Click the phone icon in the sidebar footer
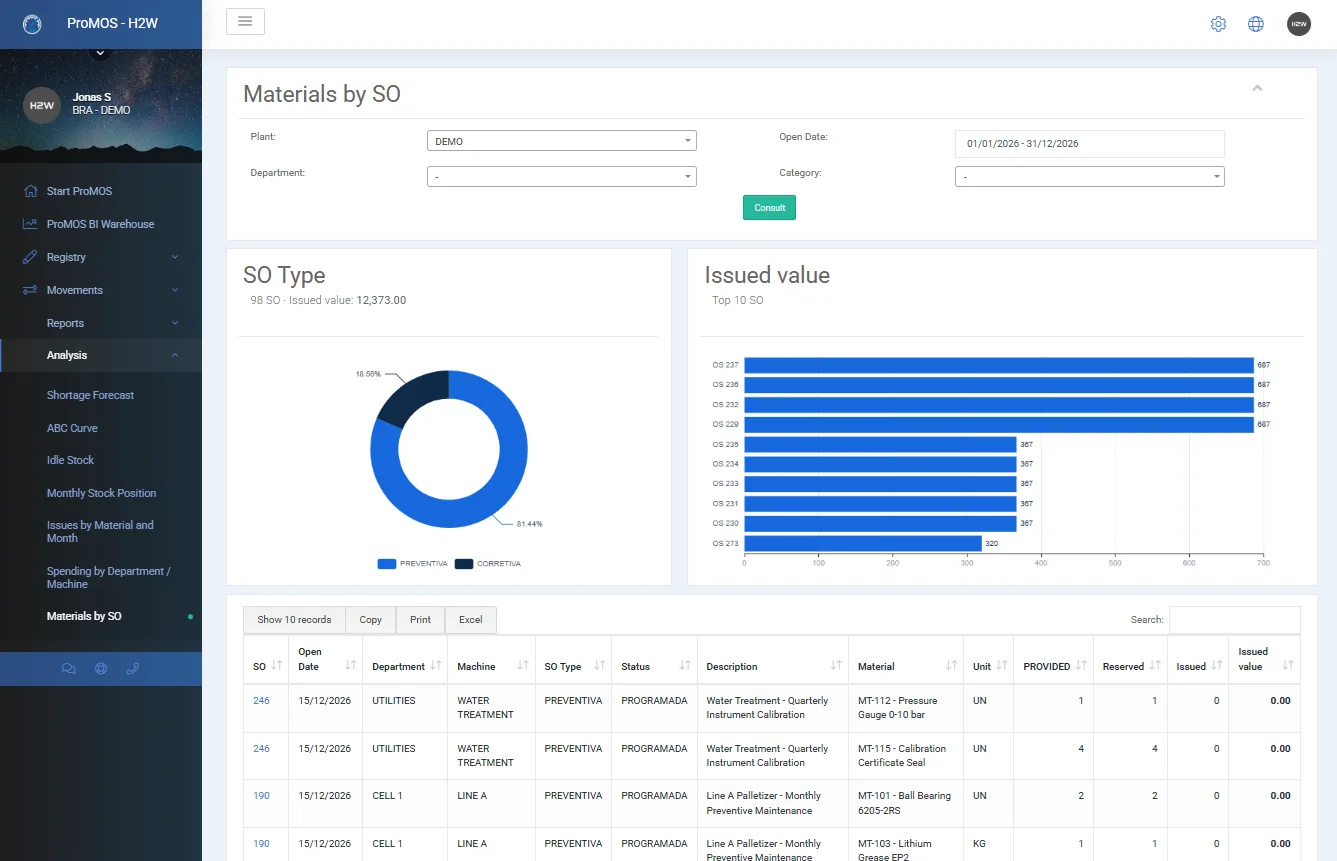This screenshot has width=1337, height=861. point(133,669)
